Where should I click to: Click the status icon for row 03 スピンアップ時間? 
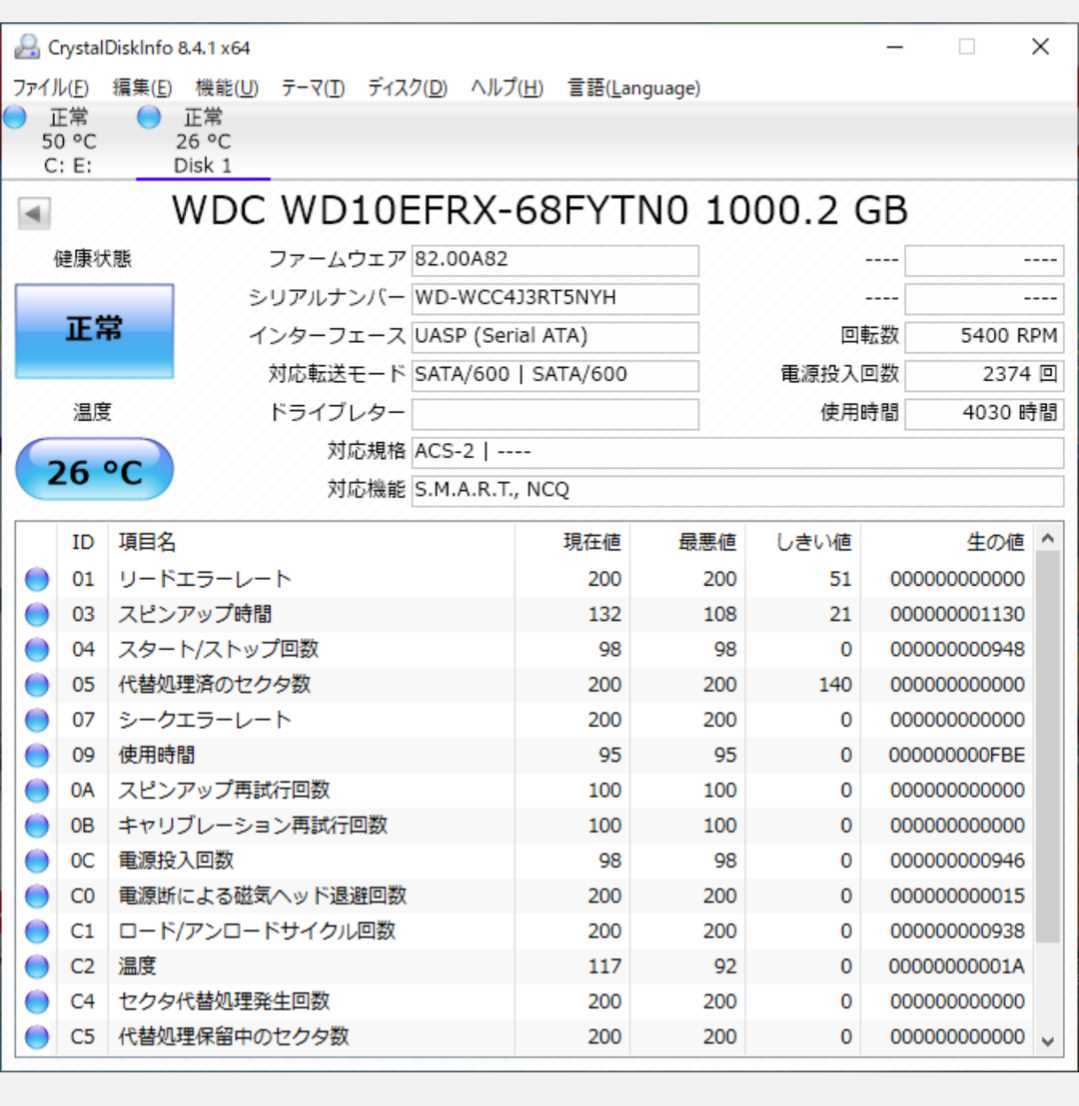tap(37, 614)
